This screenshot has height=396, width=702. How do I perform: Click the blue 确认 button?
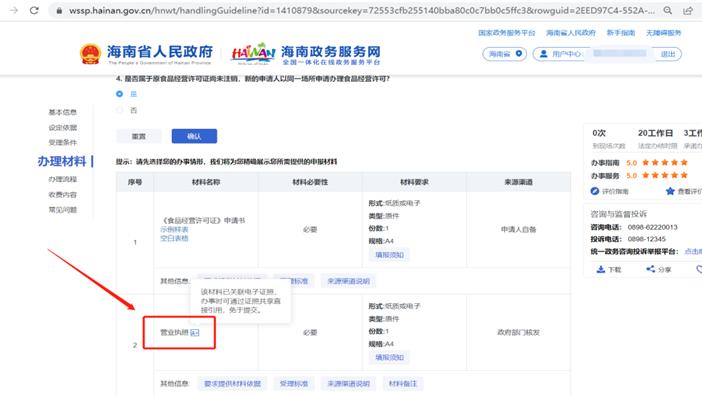pyautogui.click(x=194, y=136)
